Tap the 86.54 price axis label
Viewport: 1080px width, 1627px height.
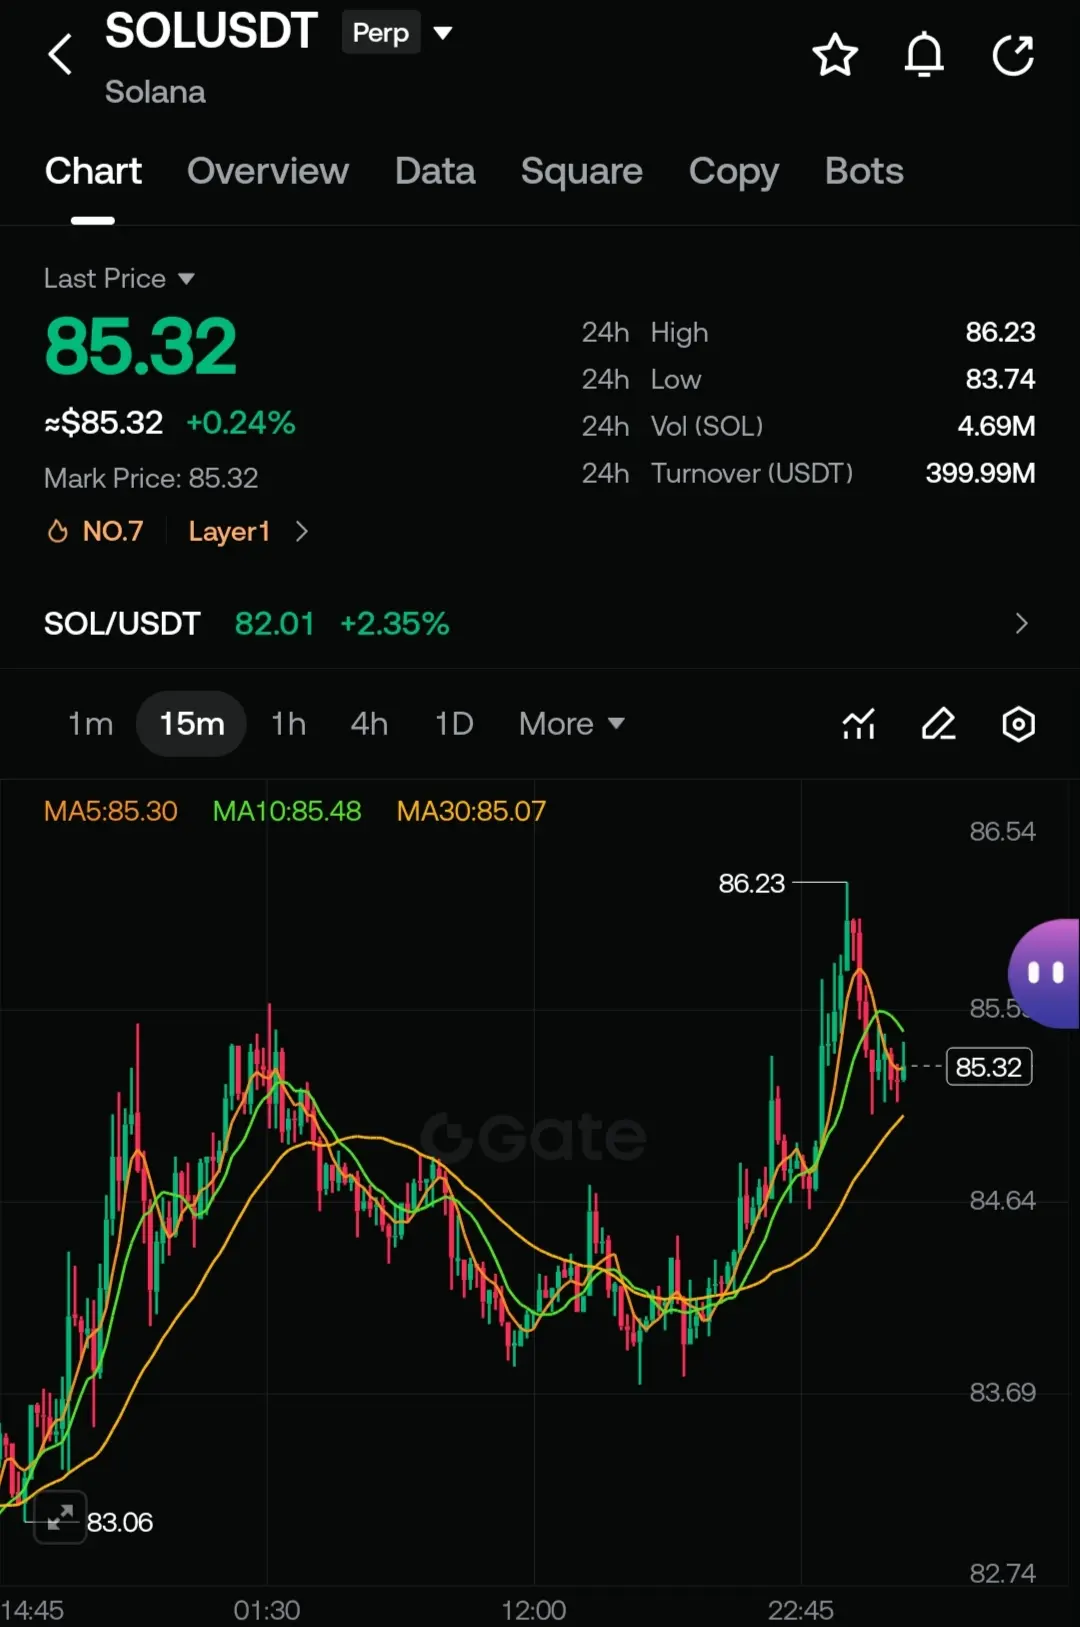click(x=1002, y=831)
